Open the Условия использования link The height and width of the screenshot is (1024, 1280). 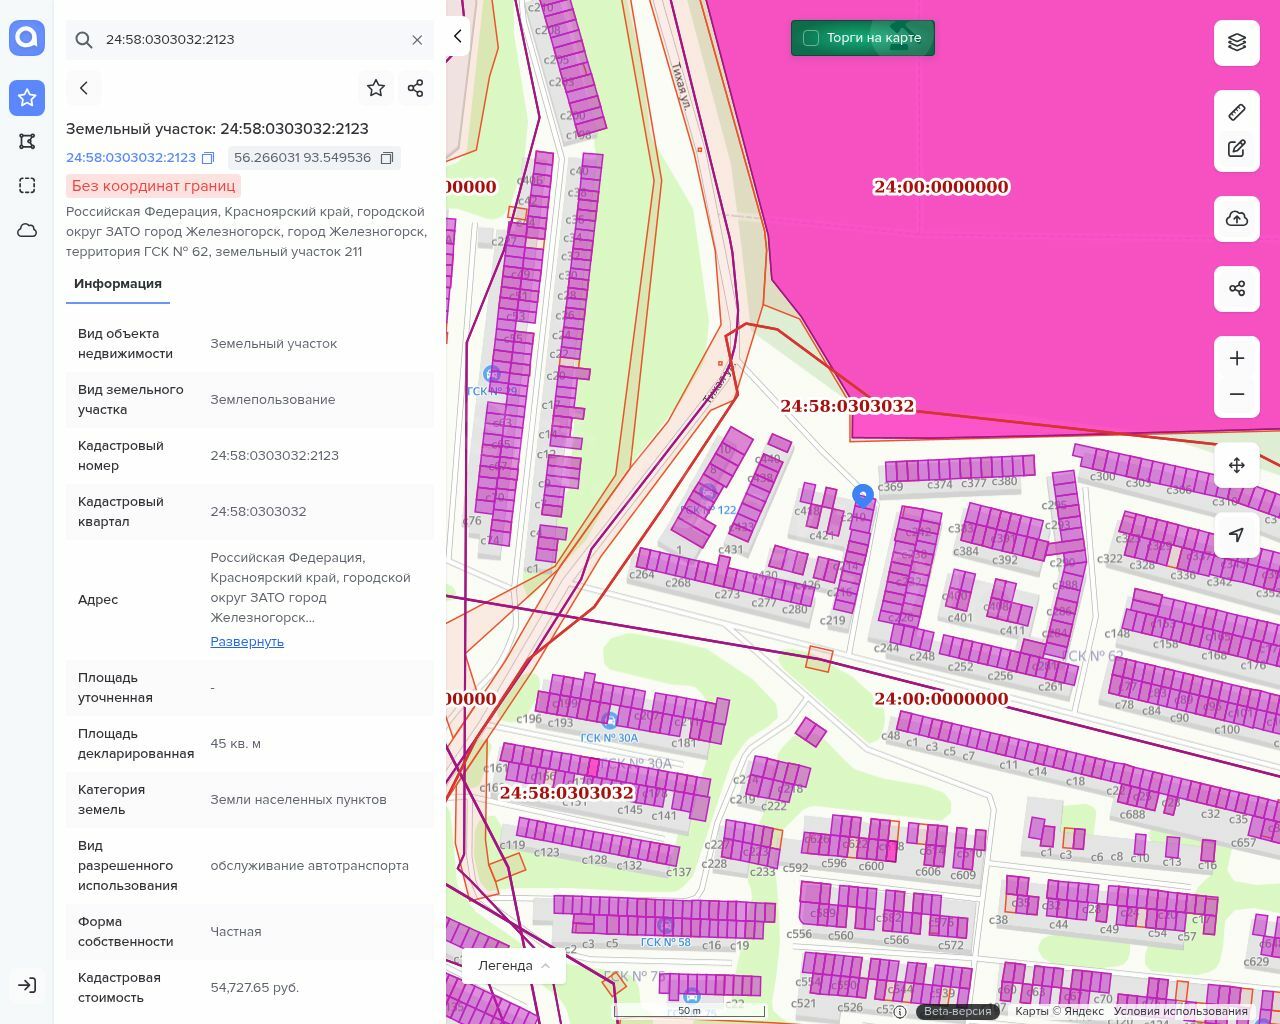pyautogui.click(x=1180, y=1011)
